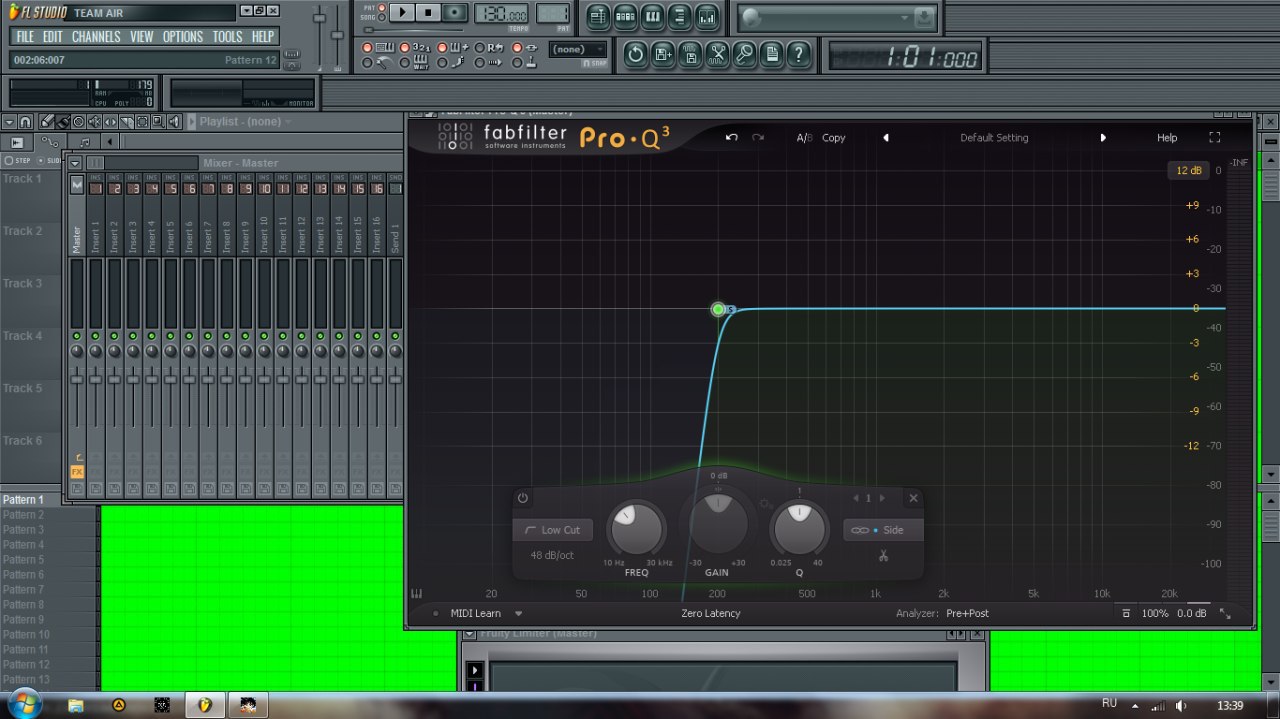Open the CHANNELS menu
Viewport: 1280px width, 719px height.
(96, 37)
